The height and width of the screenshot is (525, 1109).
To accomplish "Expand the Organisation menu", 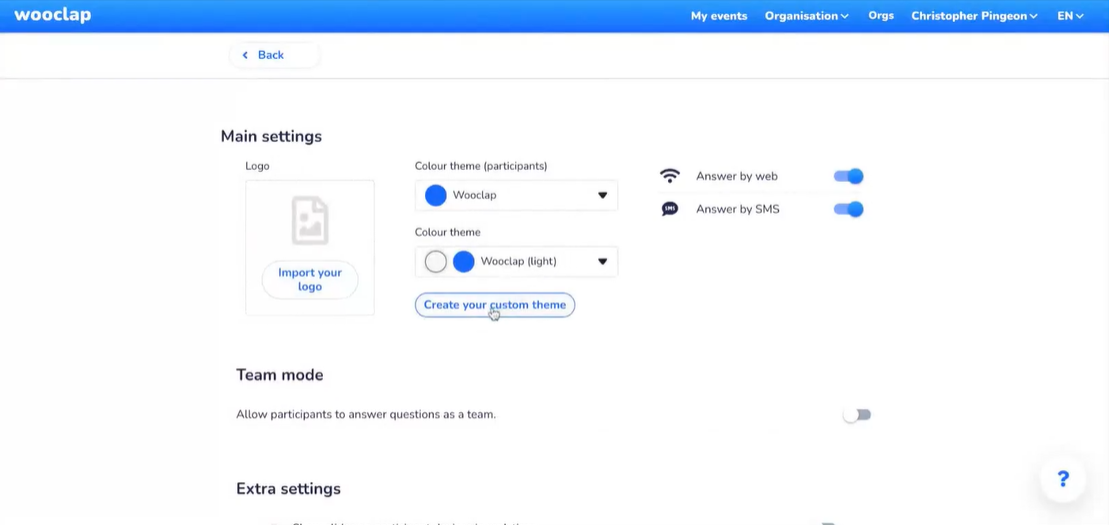I will [806, 16].
